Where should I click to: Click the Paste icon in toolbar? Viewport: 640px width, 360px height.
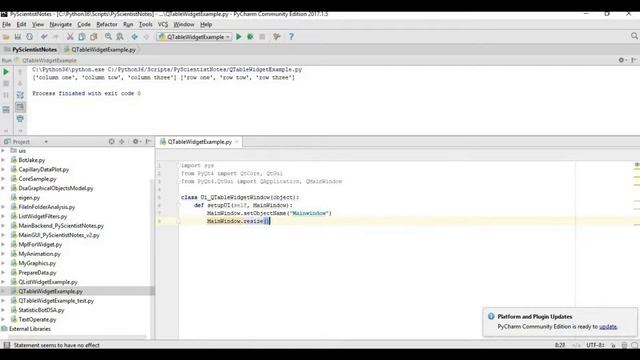(93, 37)
